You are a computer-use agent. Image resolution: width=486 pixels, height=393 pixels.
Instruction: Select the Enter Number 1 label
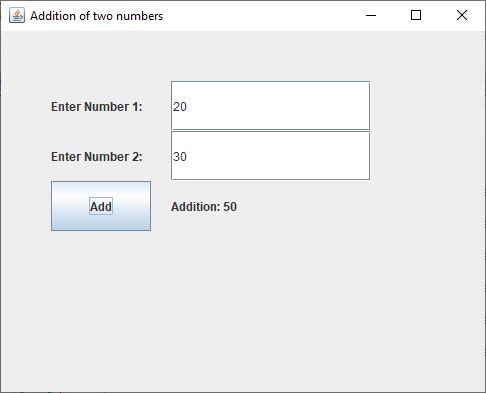(x=97, y=107)
